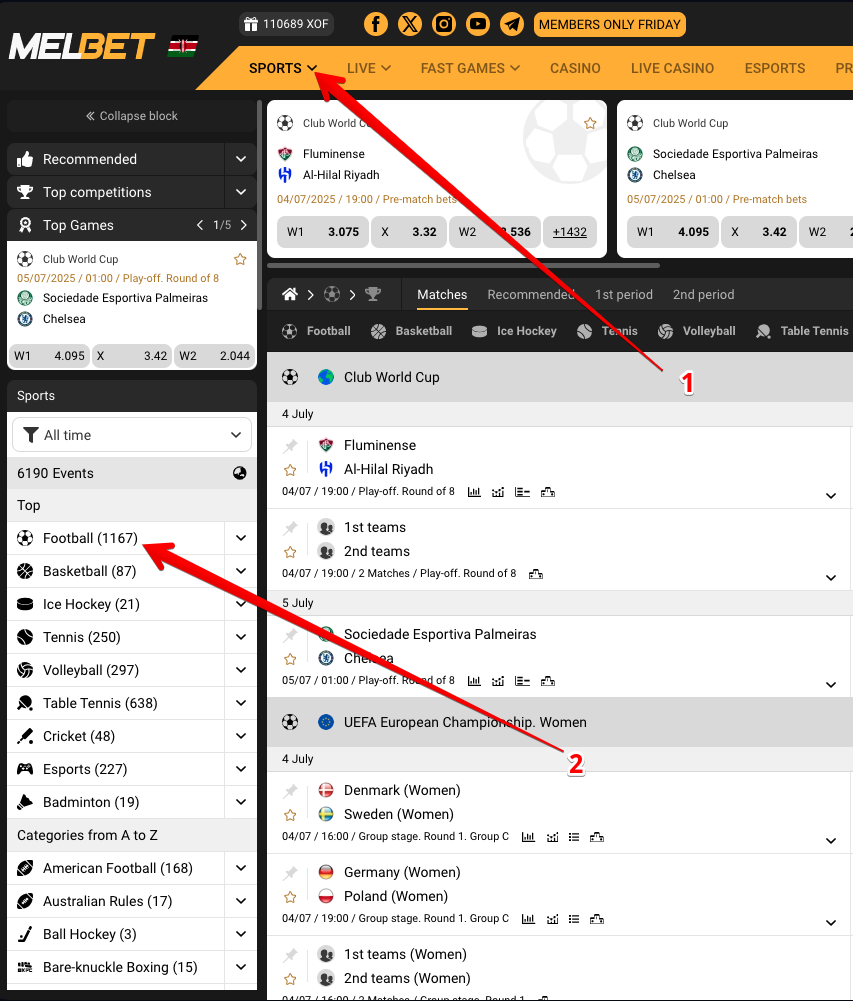Select Tennis in the sports filter bar
This screenshot has height=1001, width=853.
tap(607, 331)
